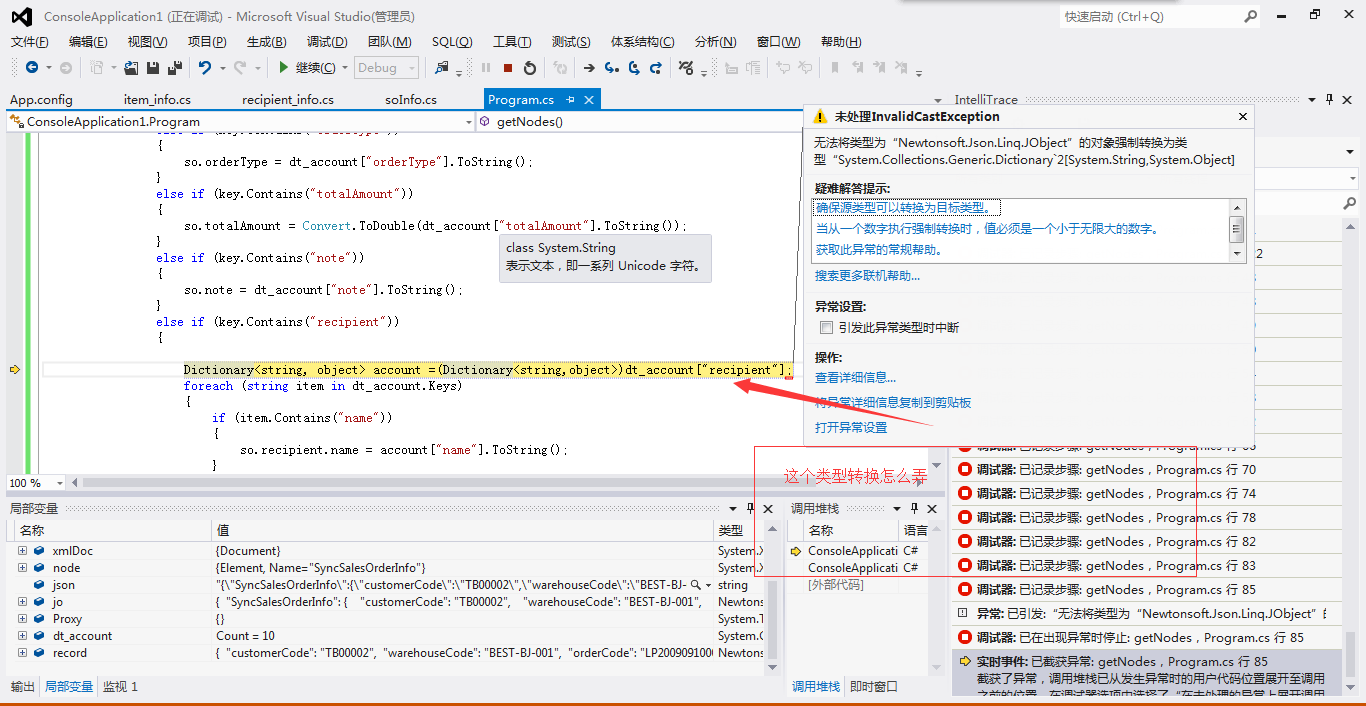This screenshot has height=706, width=1366.
Task: Click the Visual Studio logo icon
Action: (x=21, y=16)
